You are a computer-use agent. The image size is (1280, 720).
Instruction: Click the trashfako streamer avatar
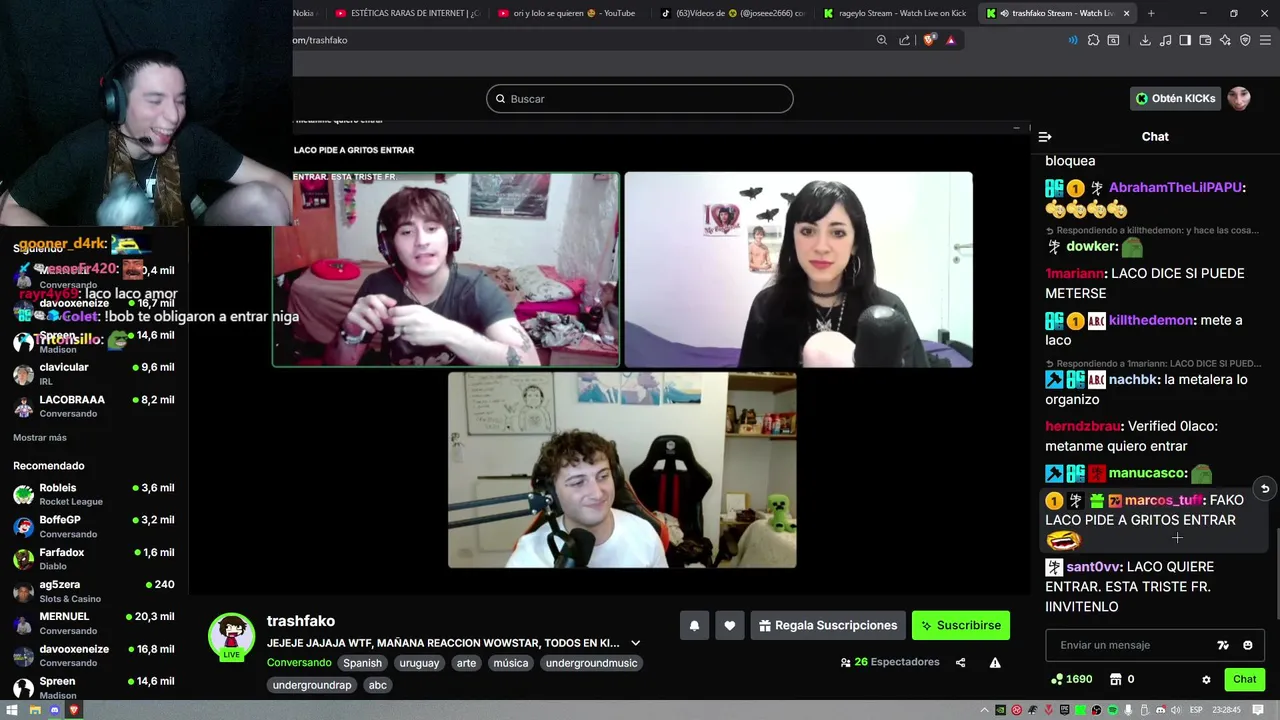[x=232, y=636]
